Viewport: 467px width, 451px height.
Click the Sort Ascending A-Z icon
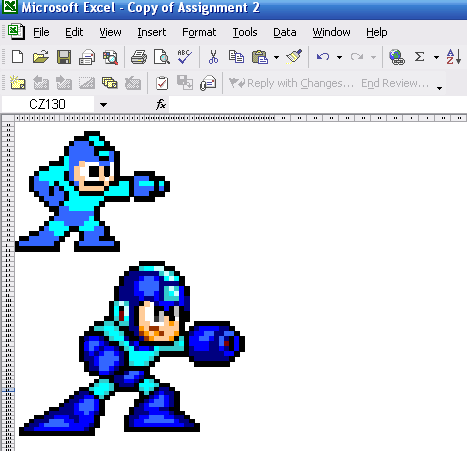click(454, 57)
